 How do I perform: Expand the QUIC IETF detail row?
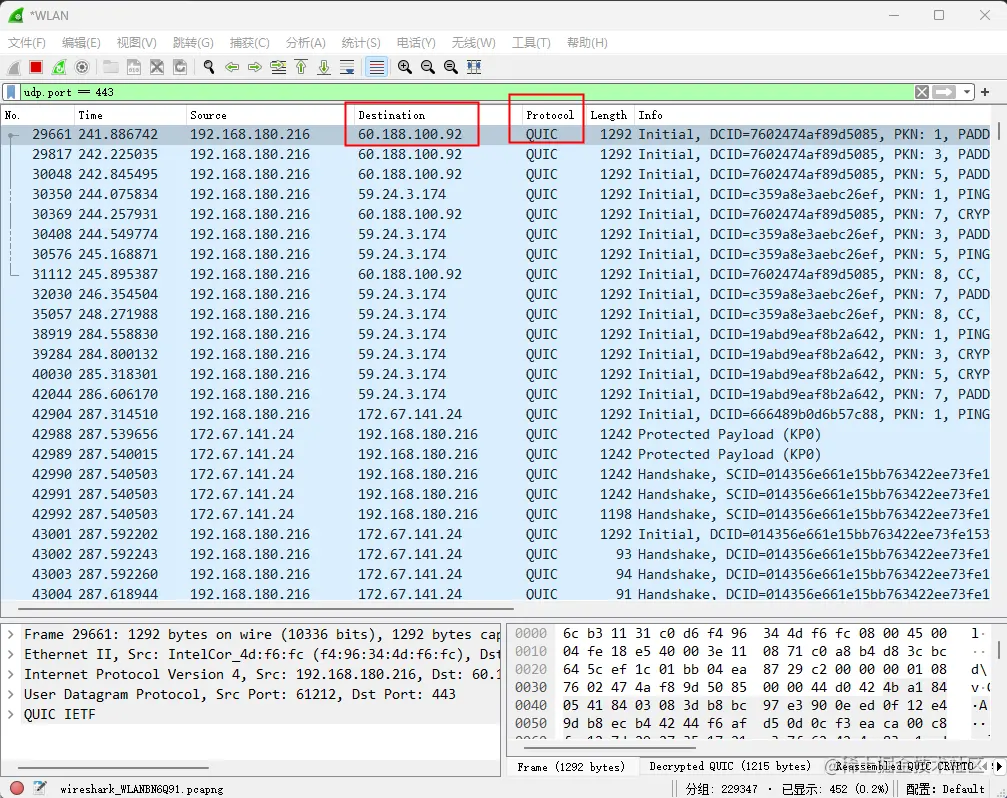click(11, 714)
